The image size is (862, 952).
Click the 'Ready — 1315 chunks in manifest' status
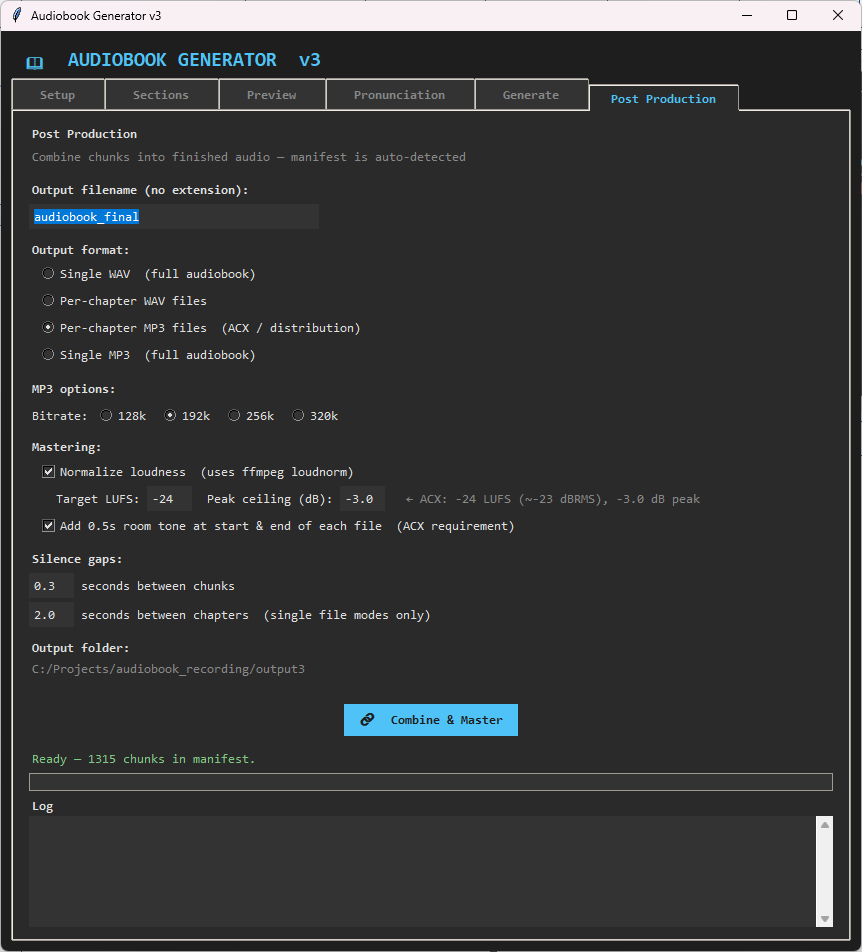(143, 759)
